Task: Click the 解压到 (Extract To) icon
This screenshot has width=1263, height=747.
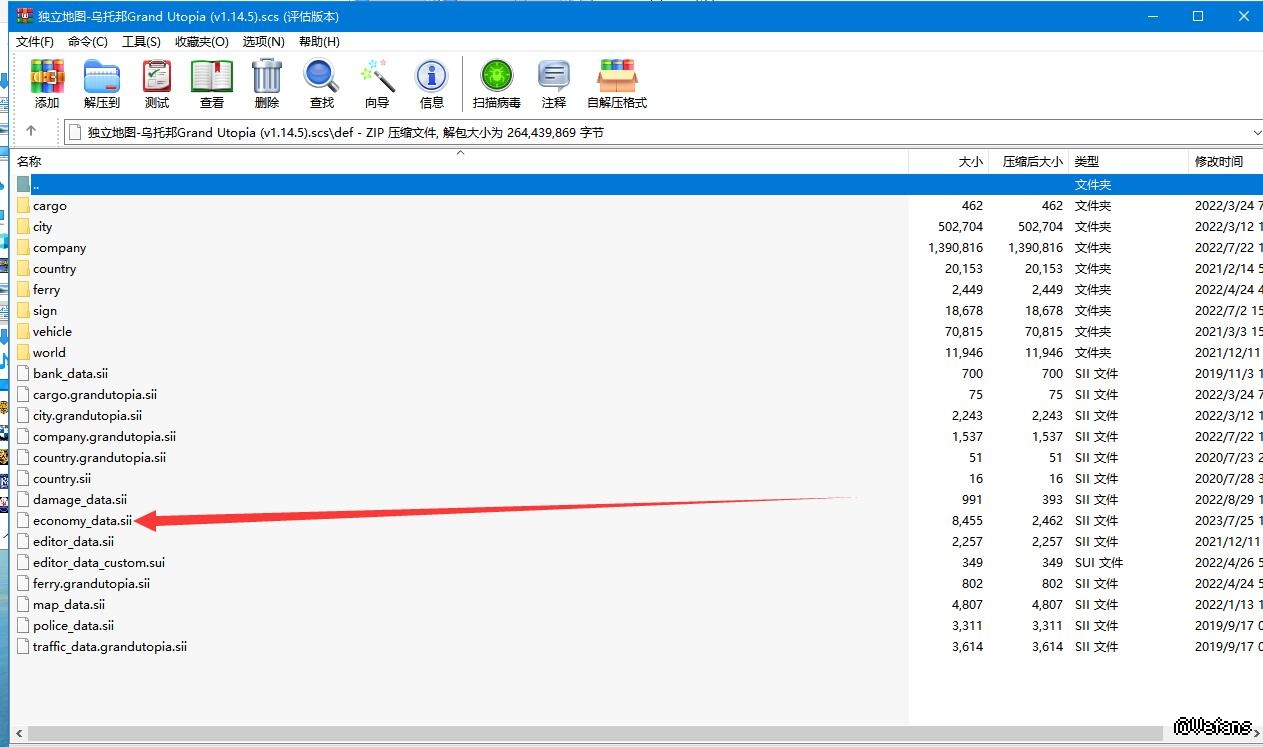Action: pos(101,84)
